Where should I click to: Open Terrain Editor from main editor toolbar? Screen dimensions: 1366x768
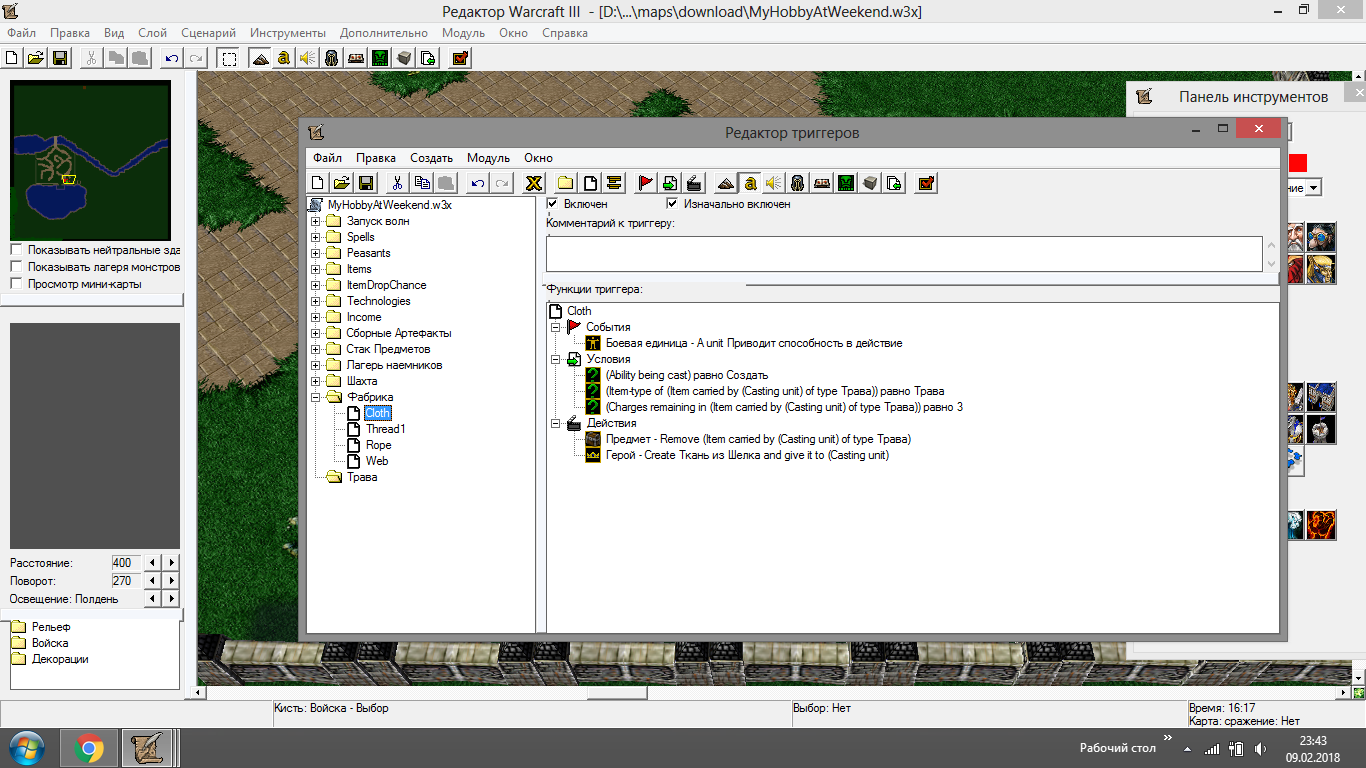click(260, 58)
